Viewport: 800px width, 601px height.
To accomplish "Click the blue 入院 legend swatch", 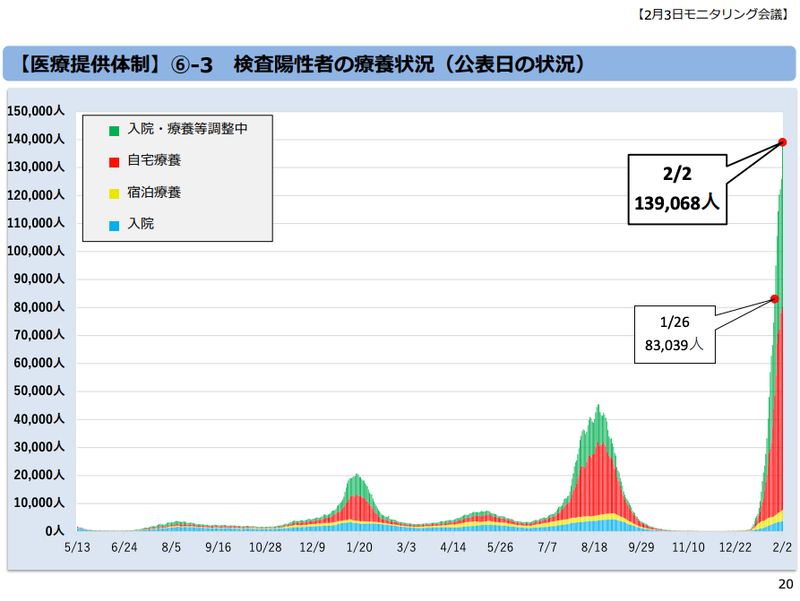I will (x=115, y=225).
